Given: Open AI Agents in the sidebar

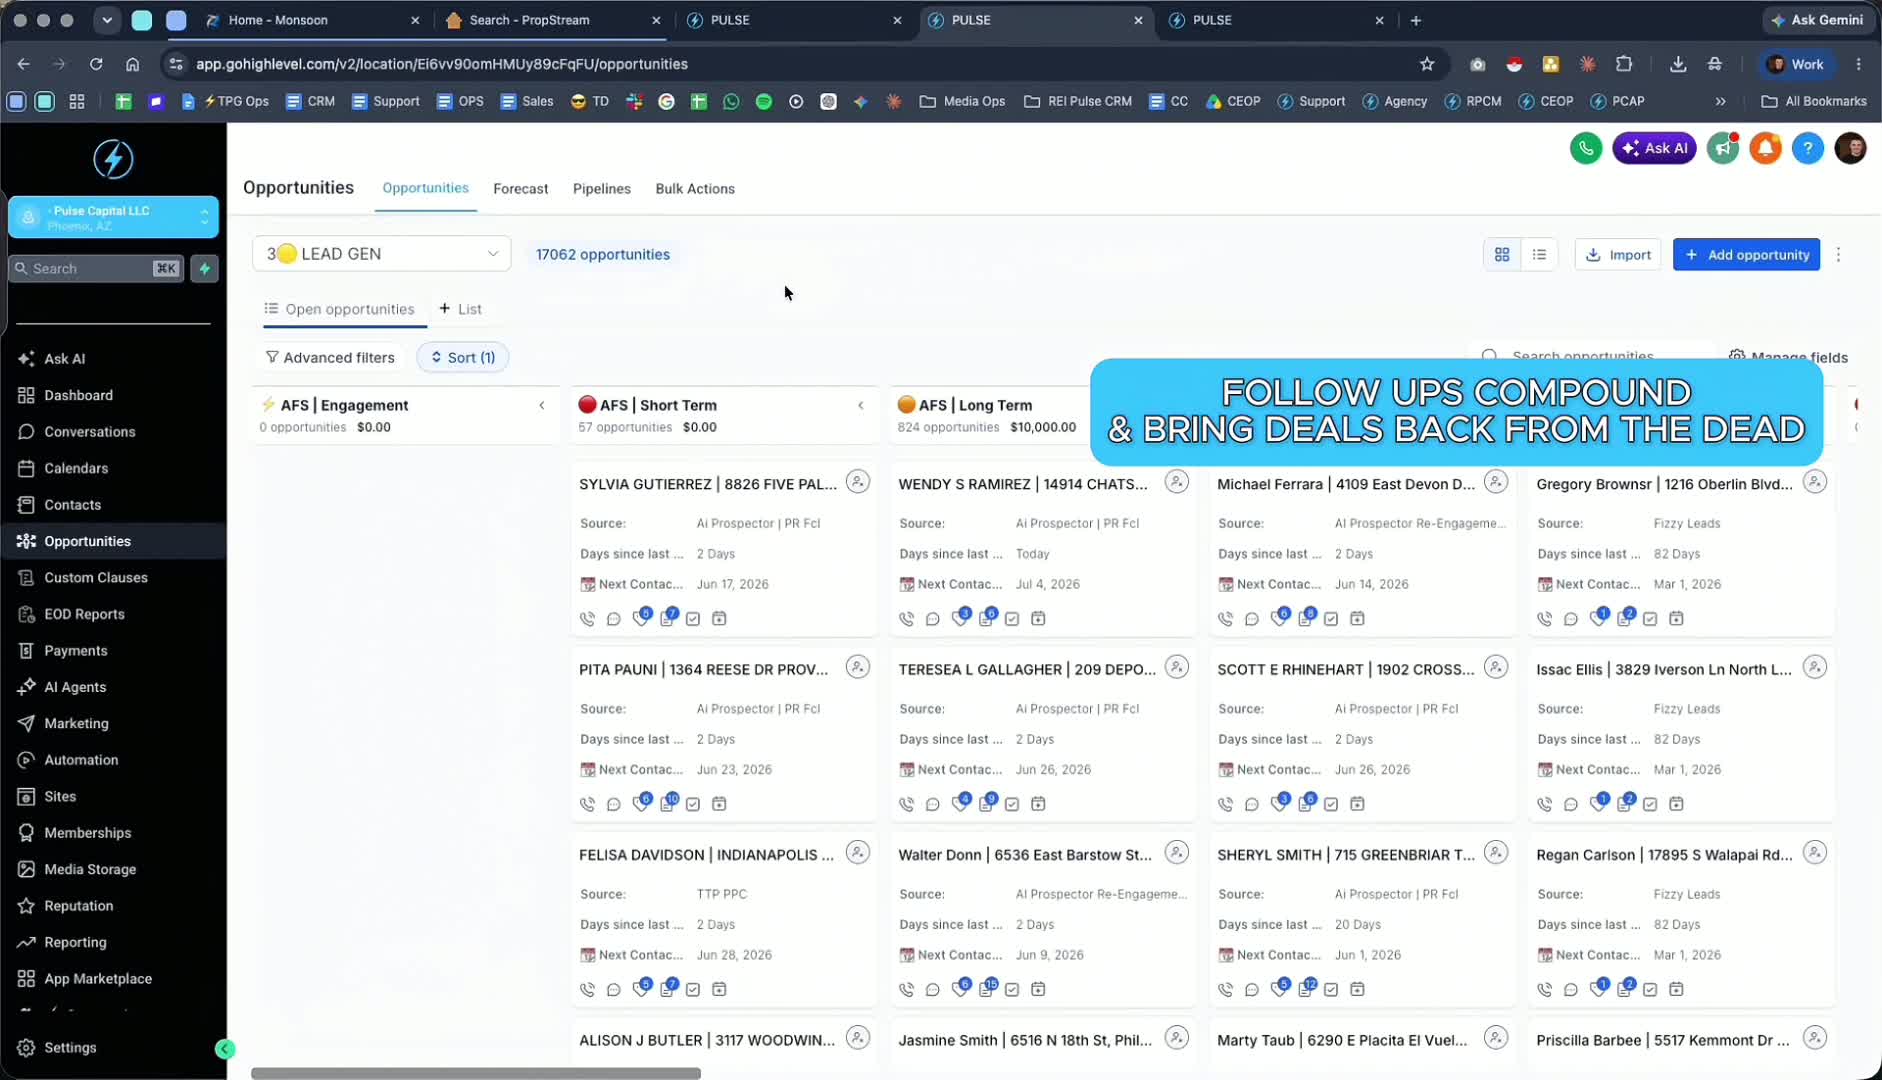Looking at the screenshot, I should click(75, 687).
